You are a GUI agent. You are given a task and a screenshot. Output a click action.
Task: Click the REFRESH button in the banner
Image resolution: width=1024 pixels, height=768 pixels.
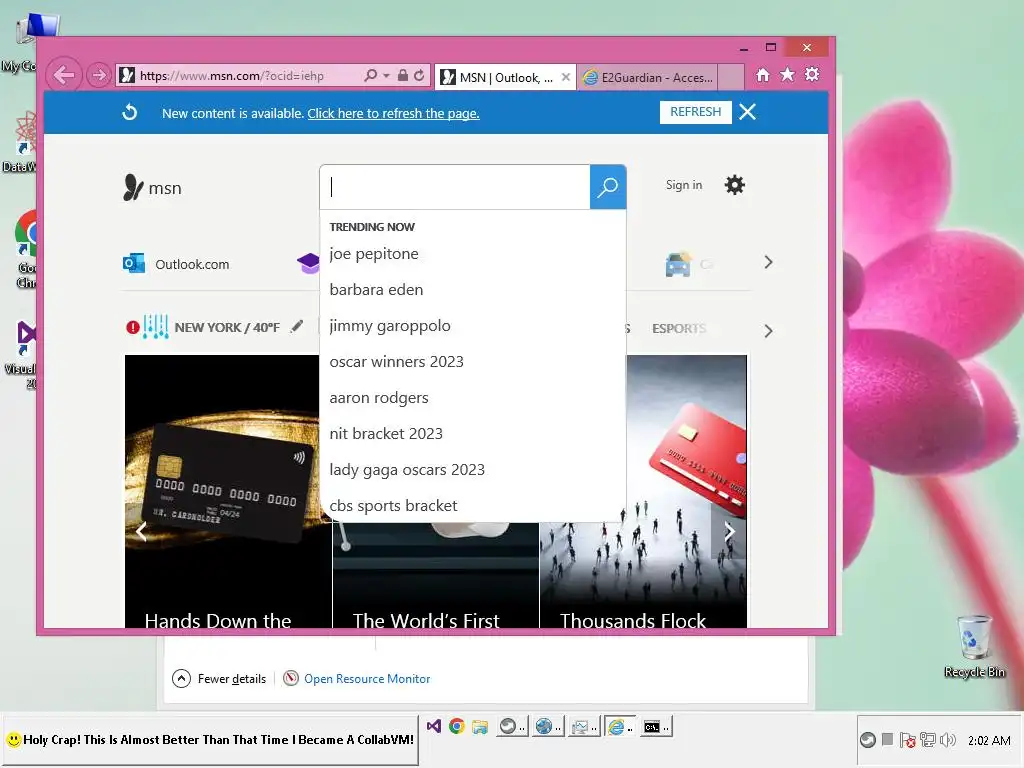(x=695, y=112)
